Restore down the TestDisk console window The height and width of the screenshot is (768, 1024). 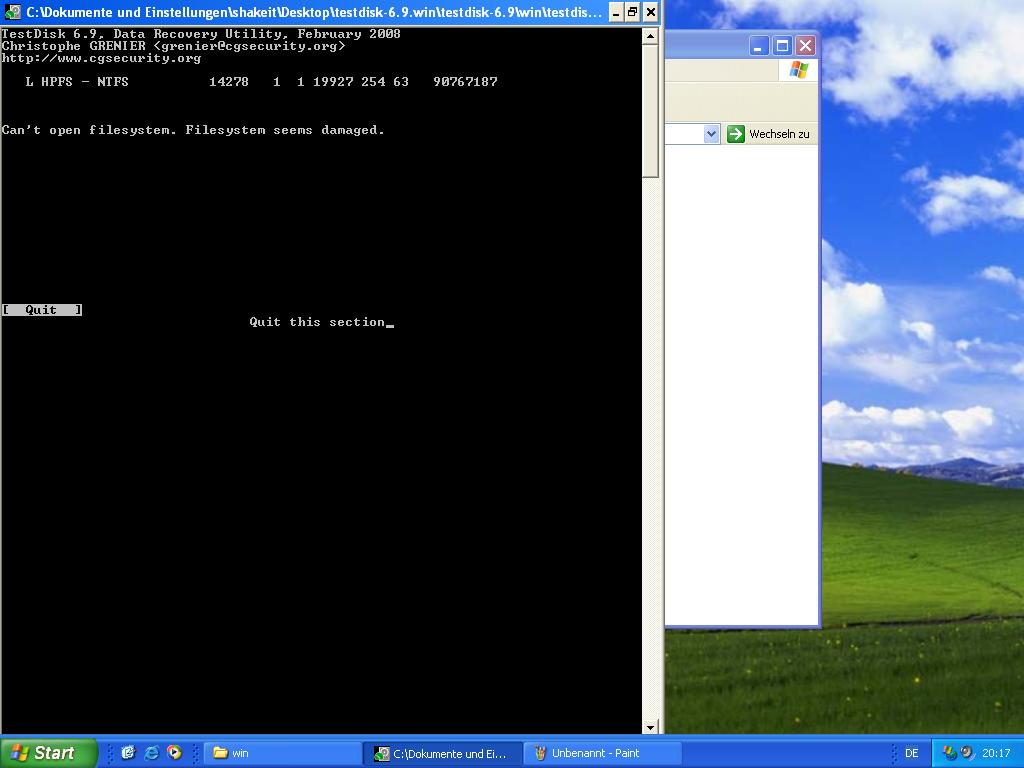click(632, 12)
